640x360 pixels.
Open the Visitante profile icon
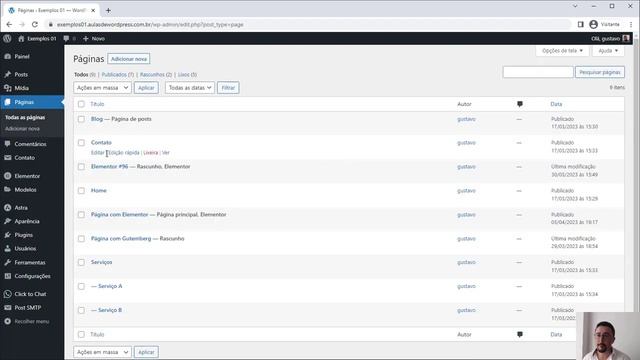coord(593,24)
